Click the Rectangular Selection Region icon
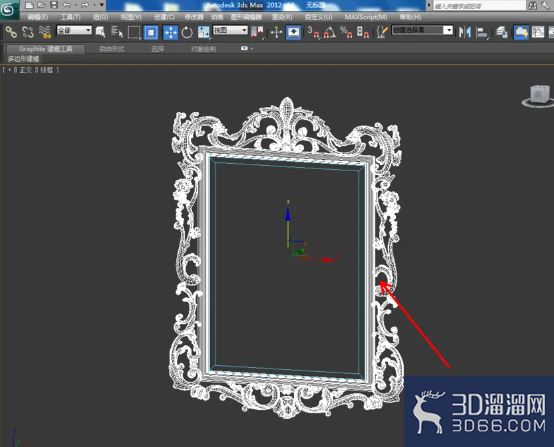Viewport: 554px width, 447px height. [134, 32]
